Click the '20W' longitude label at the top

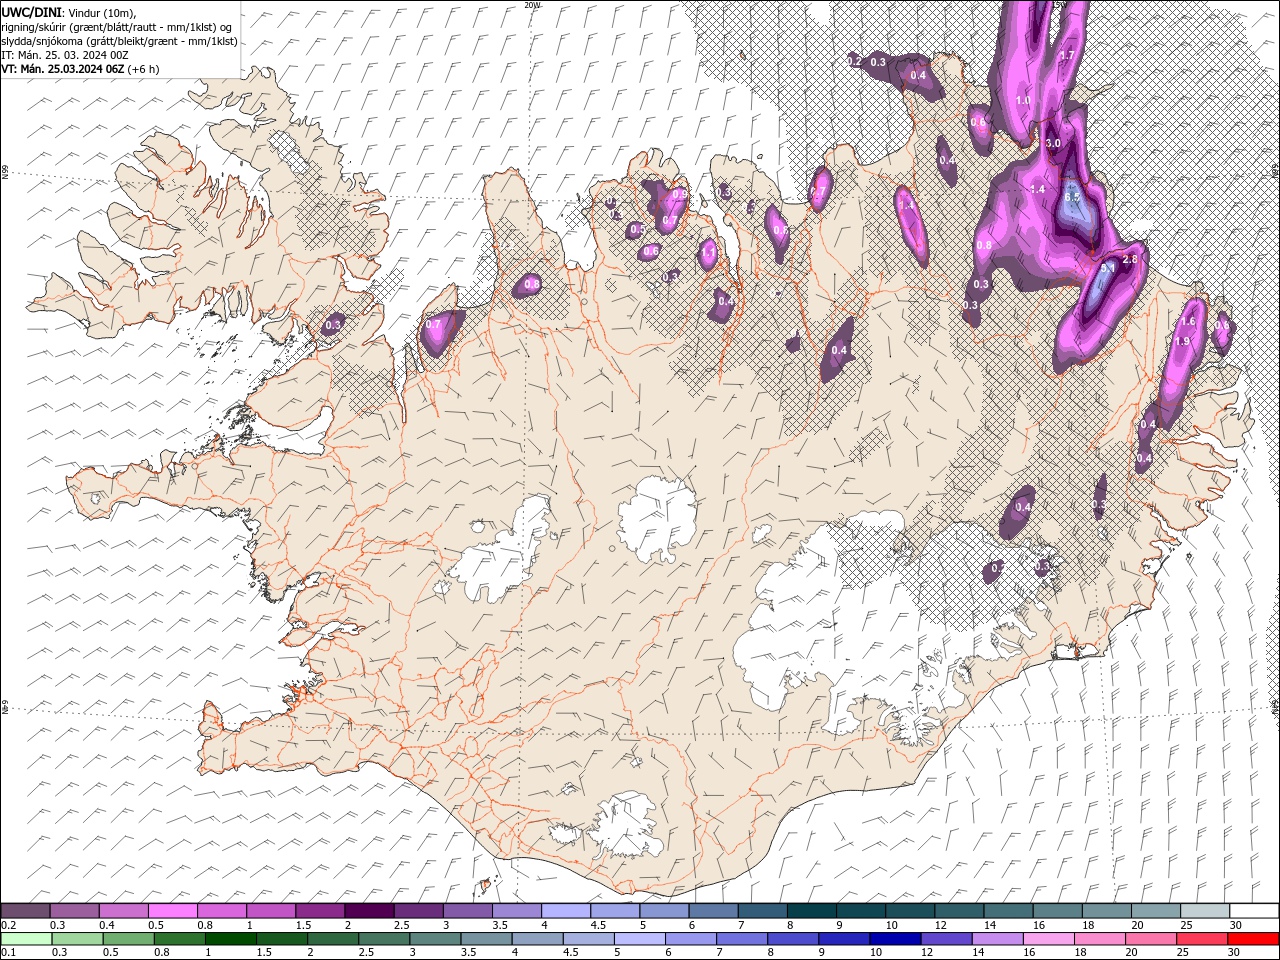(532, 5)
